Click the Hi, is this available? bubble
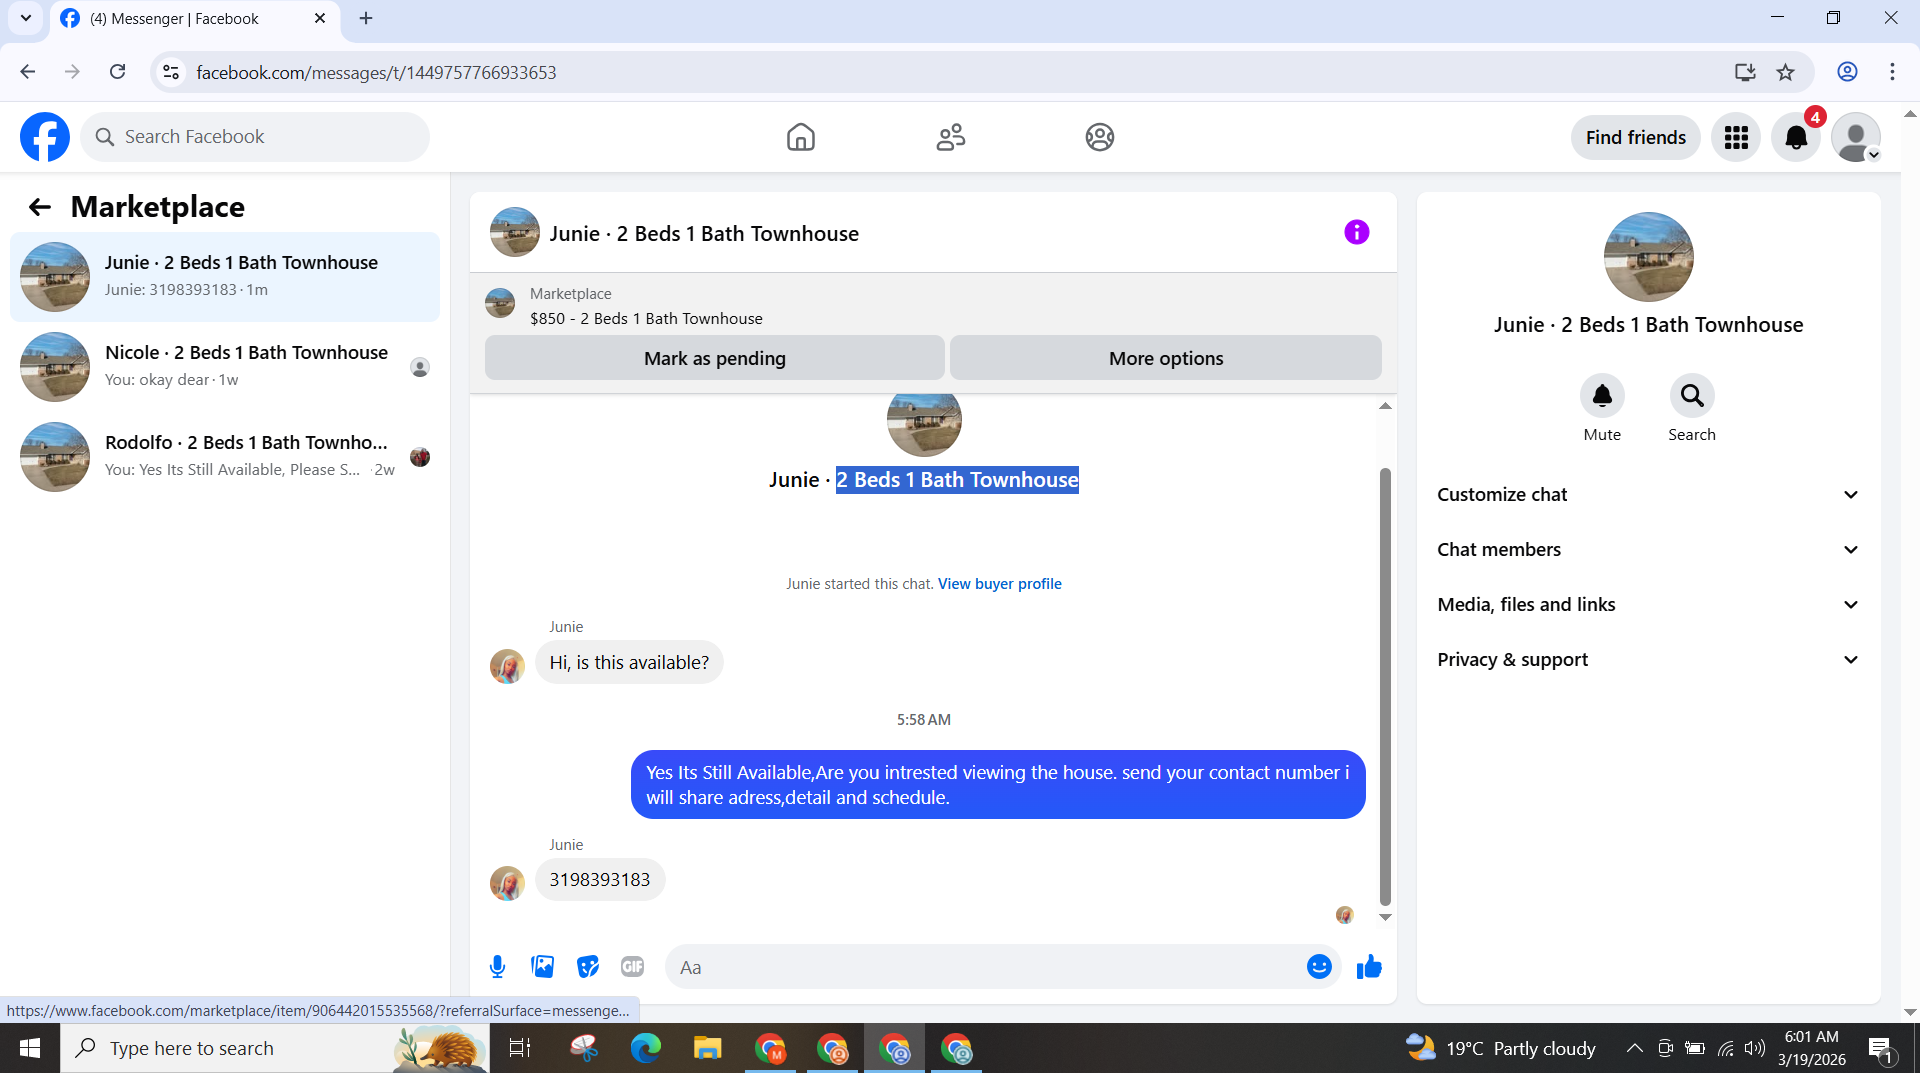This screenshot has width=1920, height=1073. point(629,663)
